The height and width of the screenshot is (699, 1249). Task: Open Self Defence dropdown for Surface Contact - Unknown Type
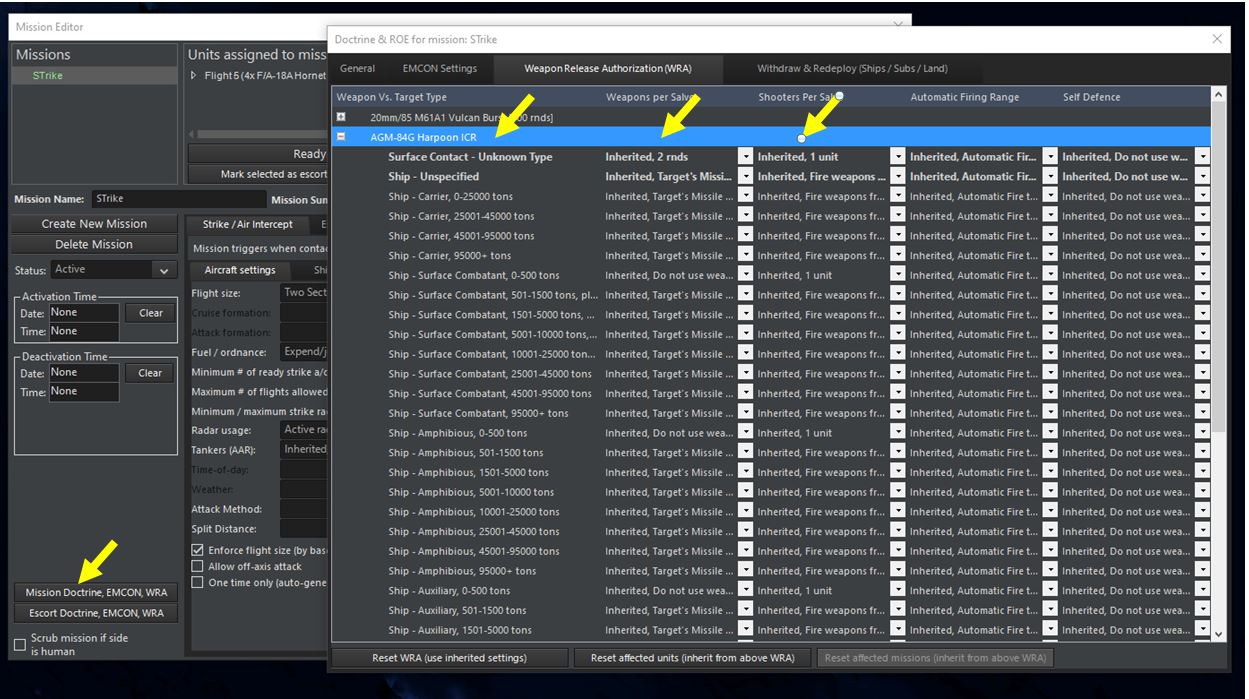(x=1202, y=157)
